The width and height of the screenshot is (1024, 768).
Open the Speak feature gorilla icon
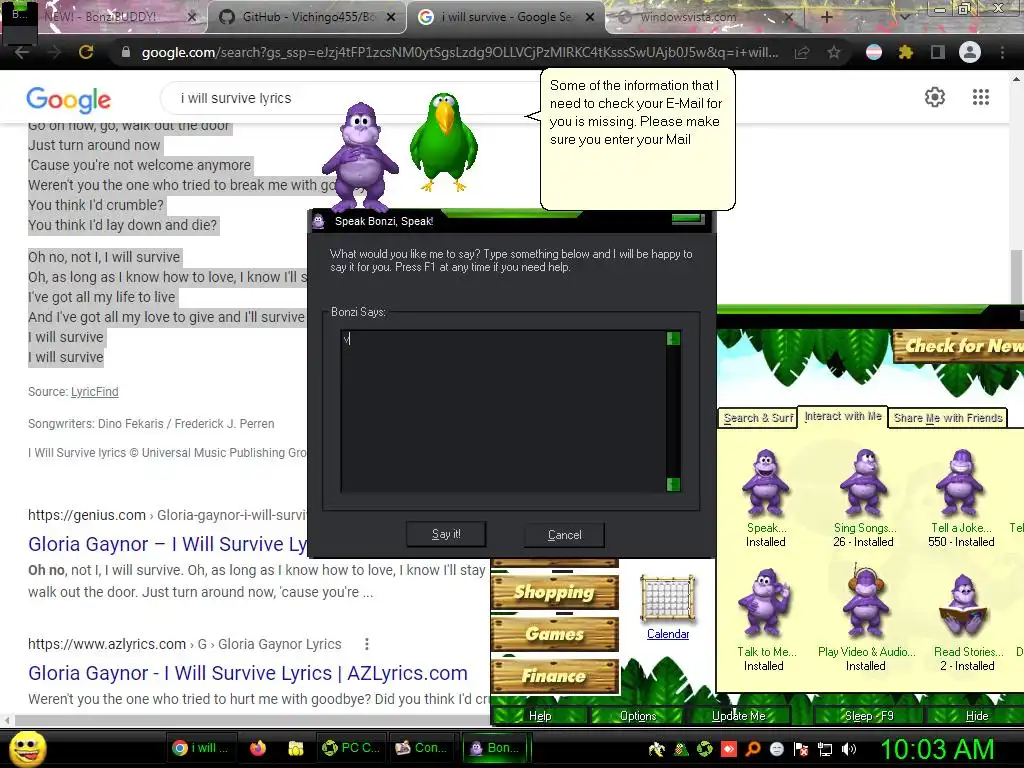(765, 483)
